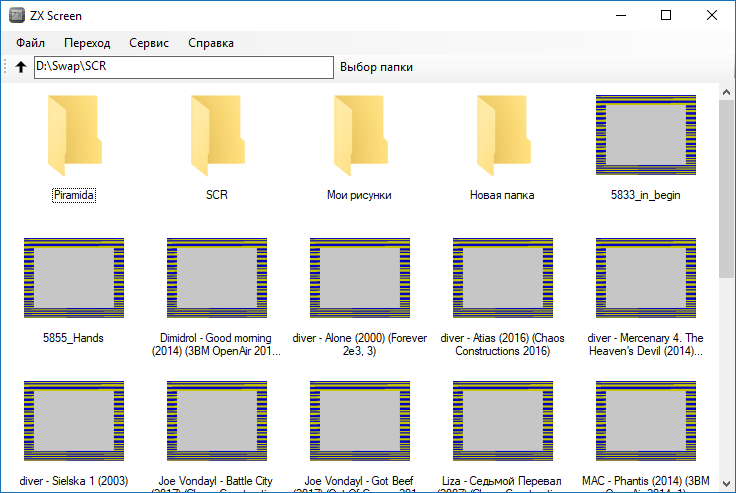Select the diver - Atias (2016) thumbnail
Image resolution: width=736 pixels, height=493 pixels.
pyautogui.click(x=503, y=278)
